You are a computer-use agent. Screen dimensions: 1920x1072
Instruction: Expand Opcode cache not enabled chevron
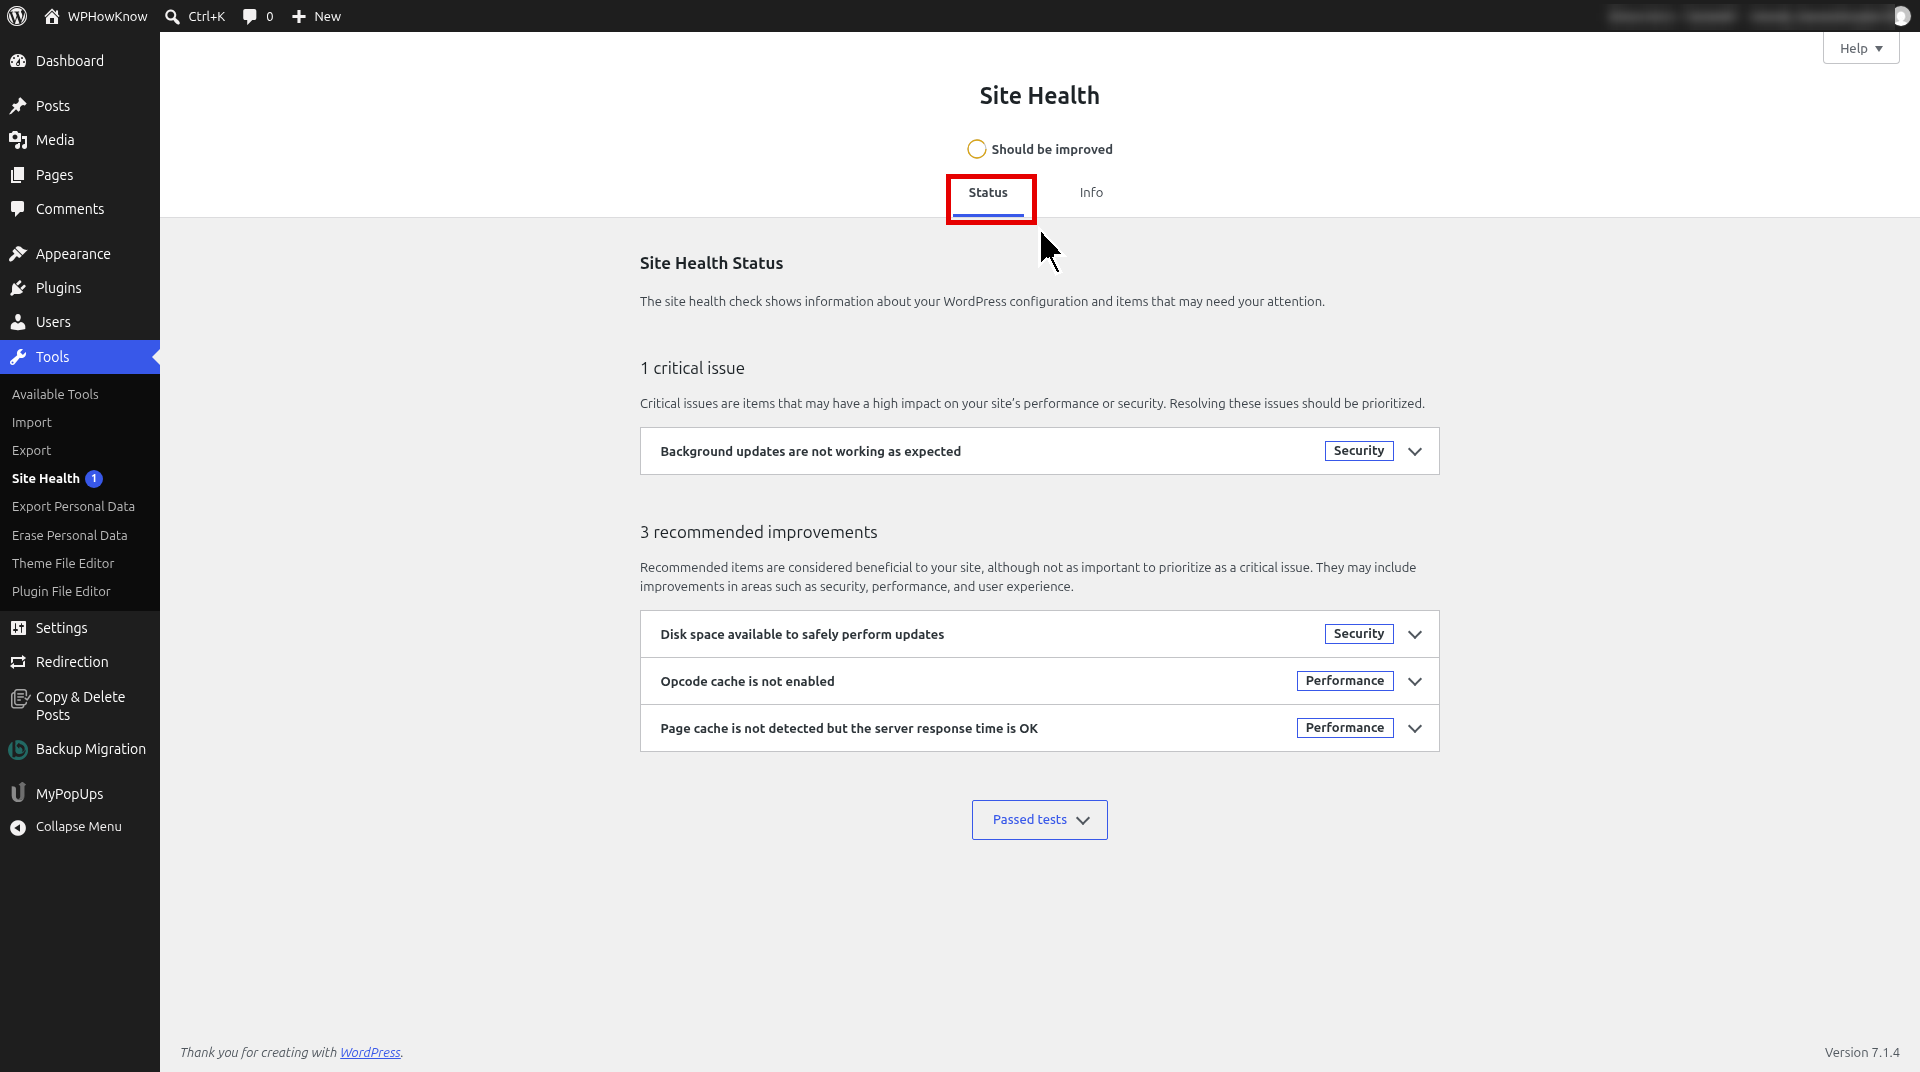(1415, 681)
